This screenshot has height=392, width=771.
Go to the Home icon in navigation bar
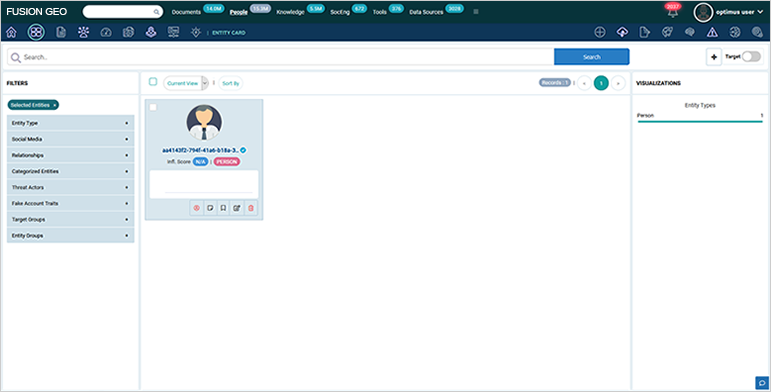(11, 32)
